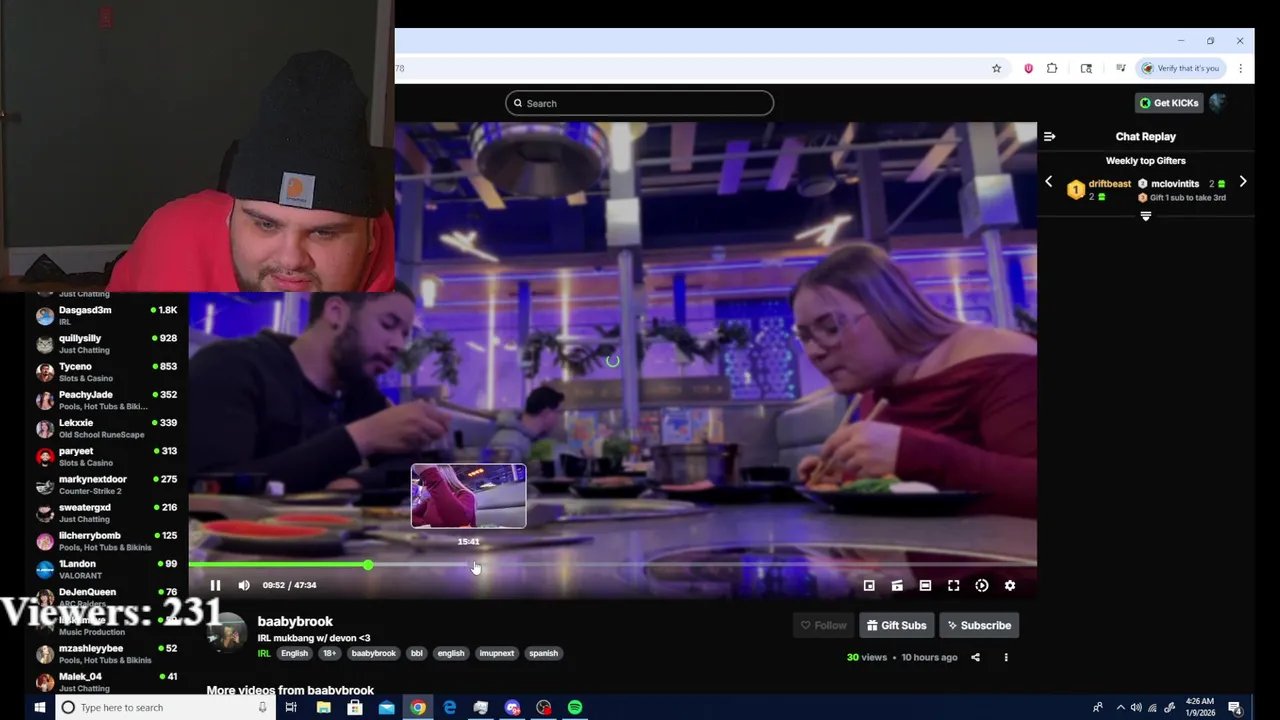Open the Chrome extensions puzzle icon
The width and height of the screenshot is (1280, 720).
point(1052,68)
